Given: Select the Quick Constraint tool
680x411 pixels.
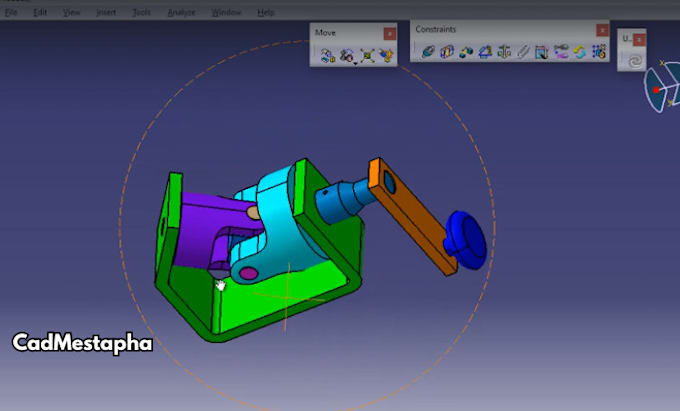Looking at the screenshot, I should coord(541,52).
